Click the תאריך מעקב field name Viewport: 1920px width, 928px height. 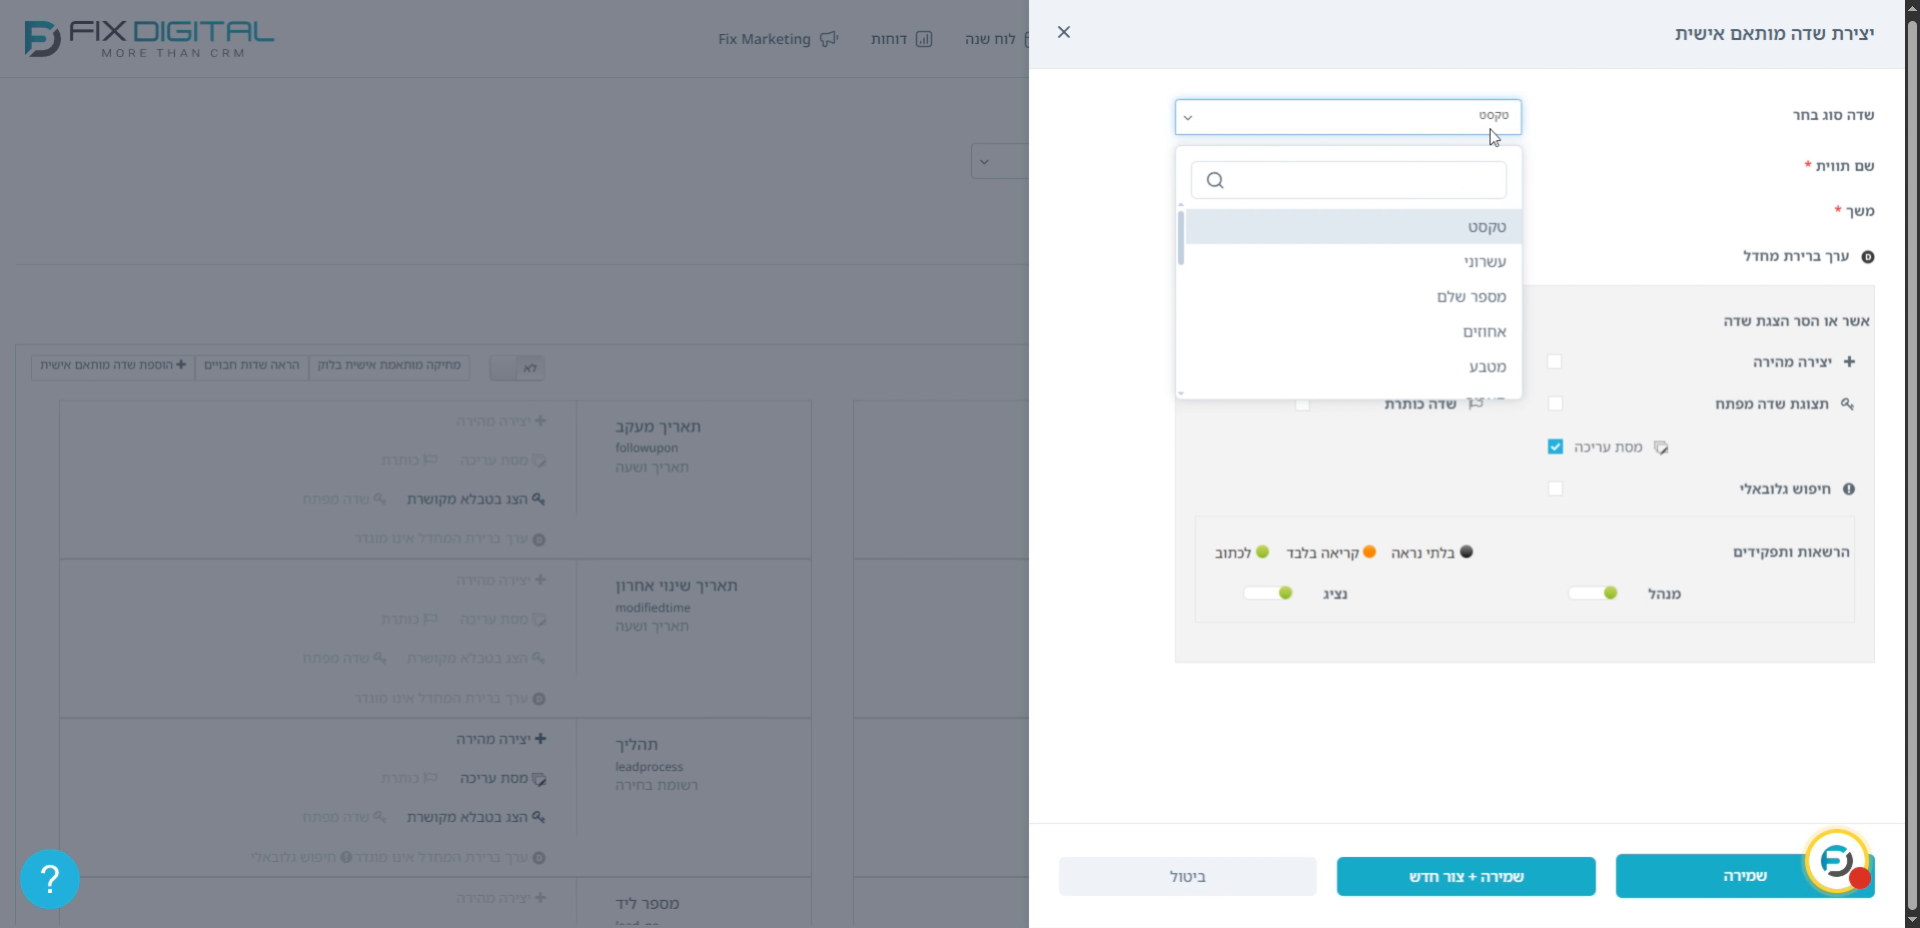click(x=658, y=427)
